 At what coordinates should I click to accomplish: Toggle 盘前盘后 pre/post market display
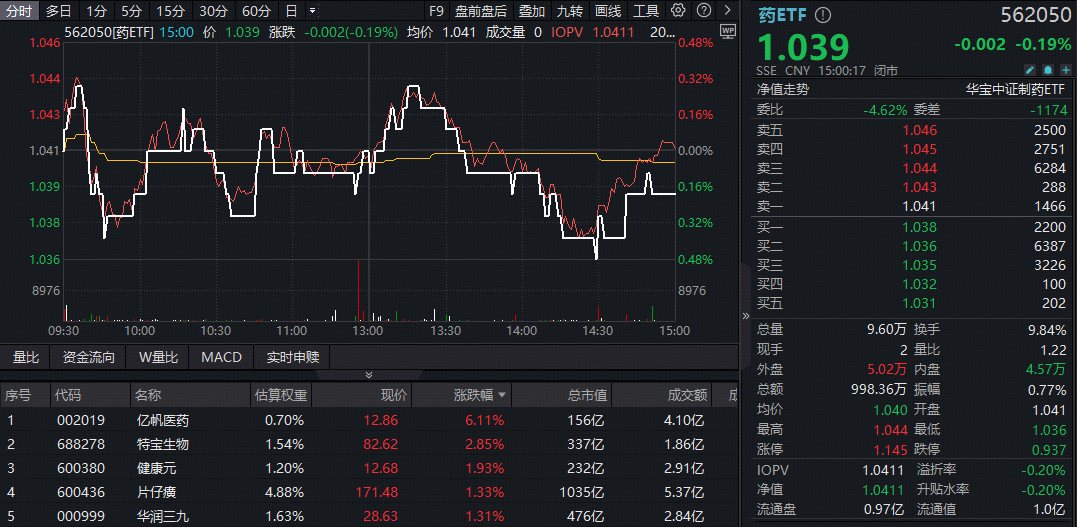pos(480,11)
